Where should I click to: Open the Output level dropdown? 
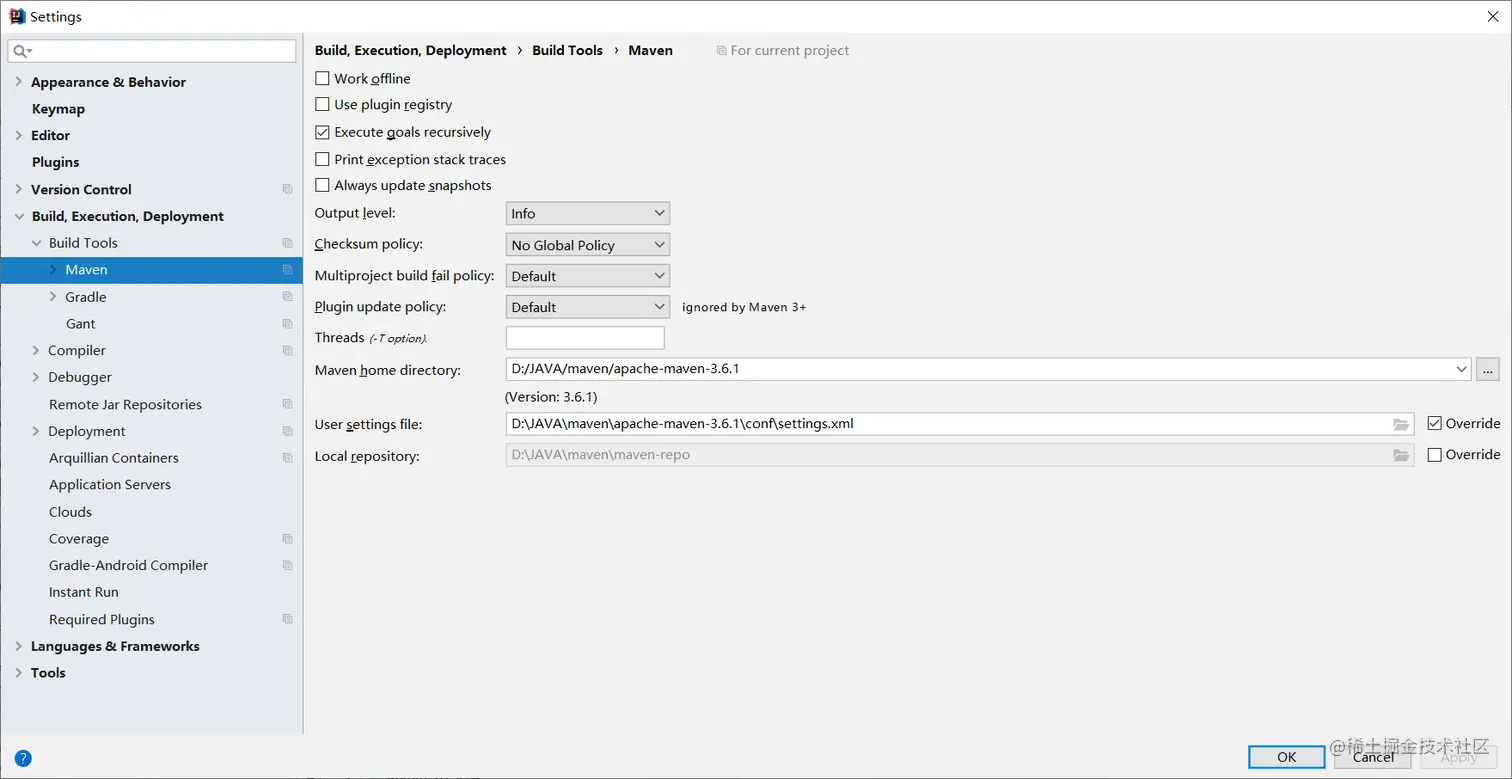tap(588, 213)
